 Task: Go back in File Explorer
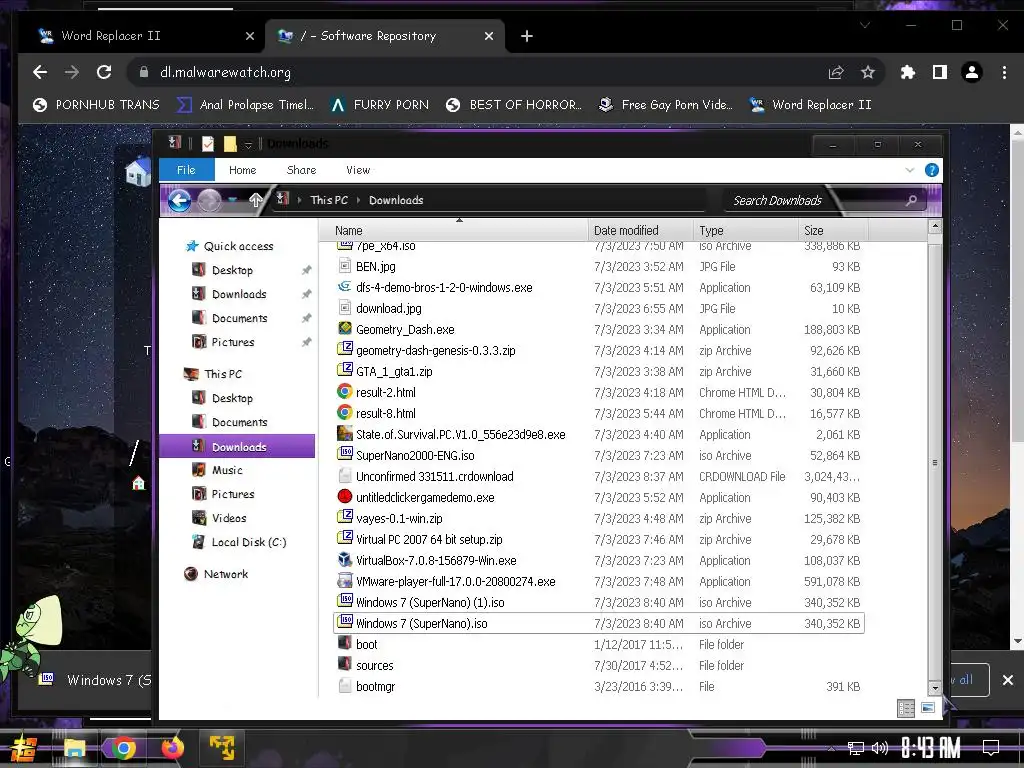[x=180, y=200]
